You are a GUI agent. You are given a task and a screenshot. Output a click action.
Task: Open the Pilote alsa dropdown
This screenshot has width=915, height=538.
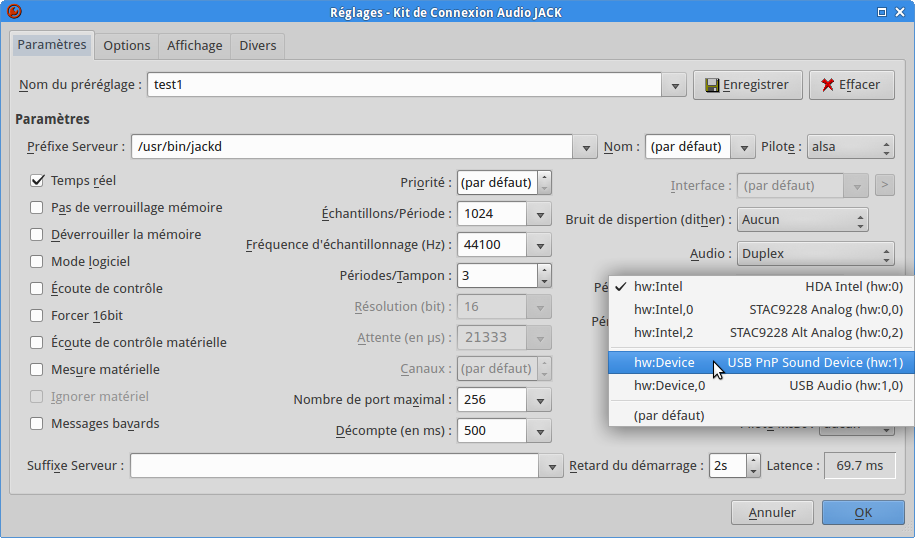click(850, 147)
